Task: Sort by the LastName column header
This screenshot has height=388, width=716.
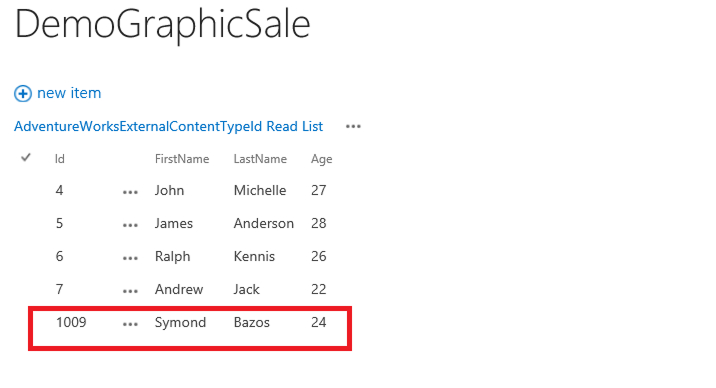Action: (x=260, y=159)
